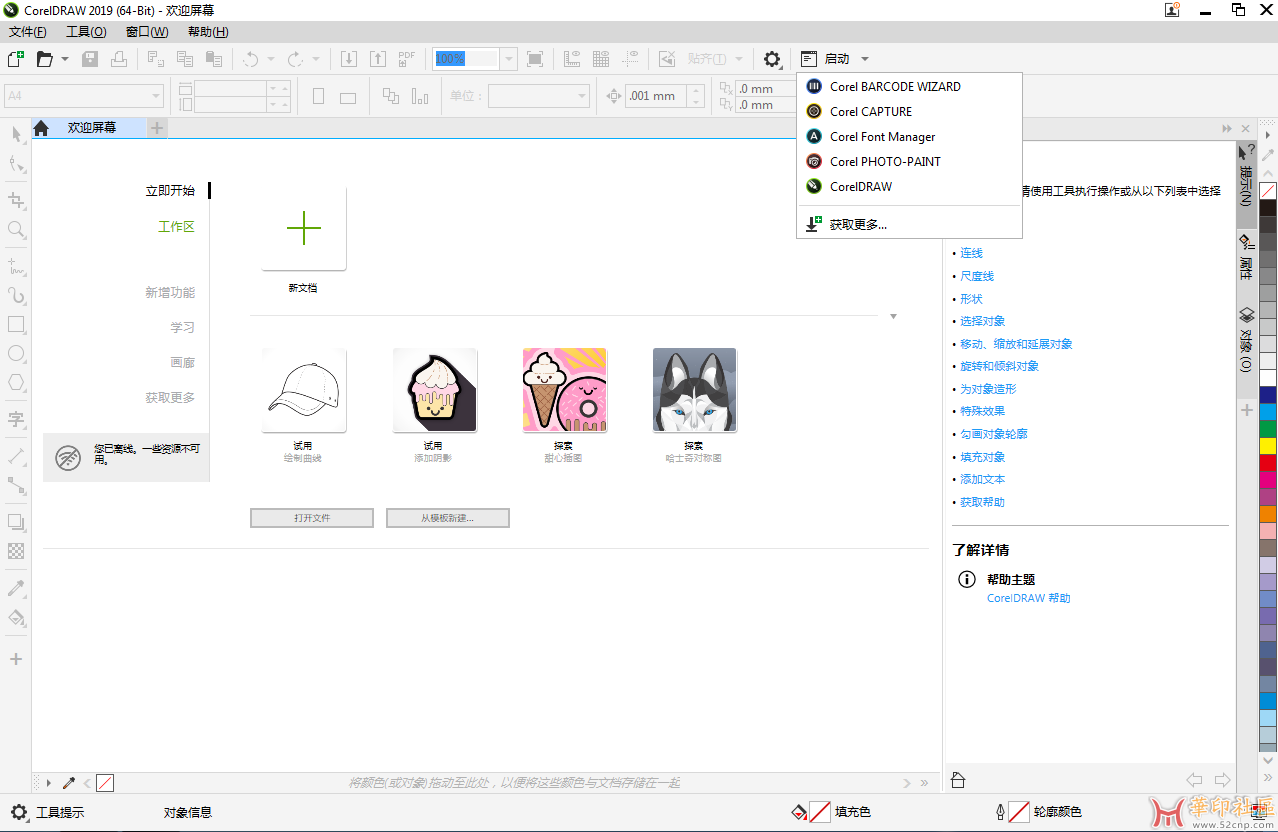The image size is (1278, 832).
Task: Open the 文件 menu
Action: tap(27, 32)
